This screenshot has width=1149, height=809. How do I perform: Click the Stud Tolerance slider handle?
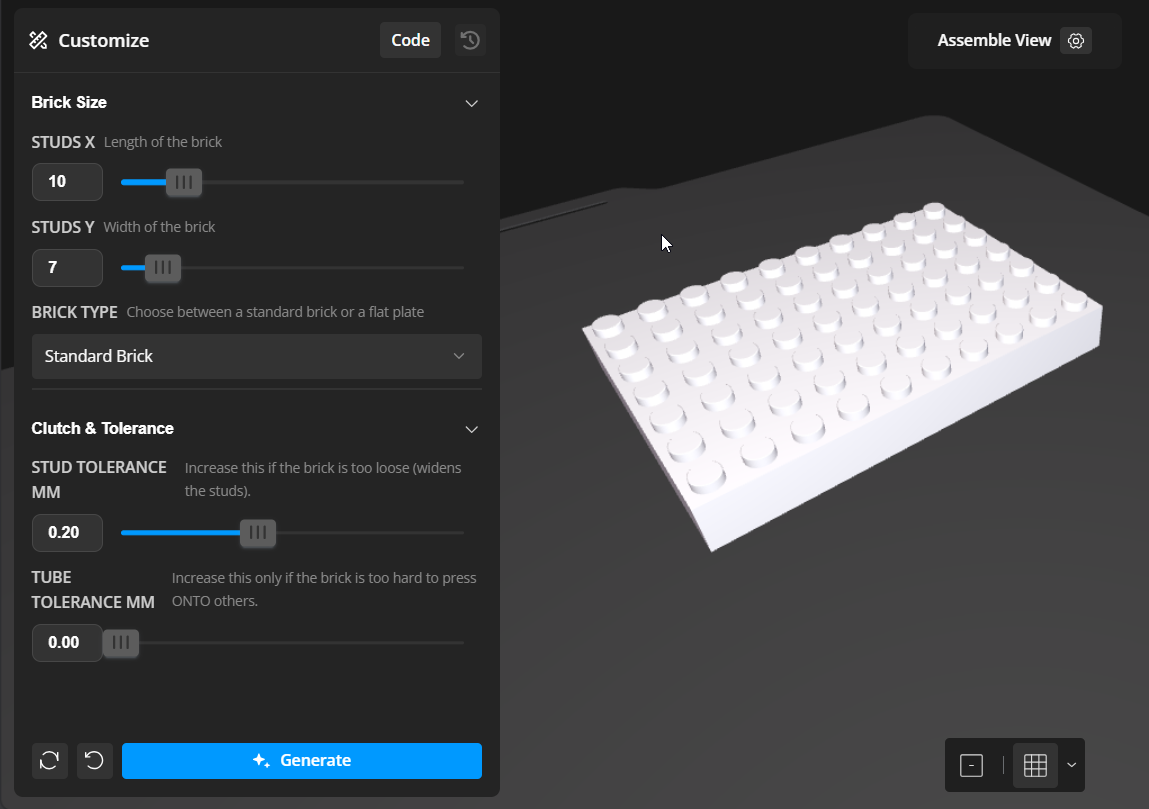pyautogui.click(x=258, y=533)
